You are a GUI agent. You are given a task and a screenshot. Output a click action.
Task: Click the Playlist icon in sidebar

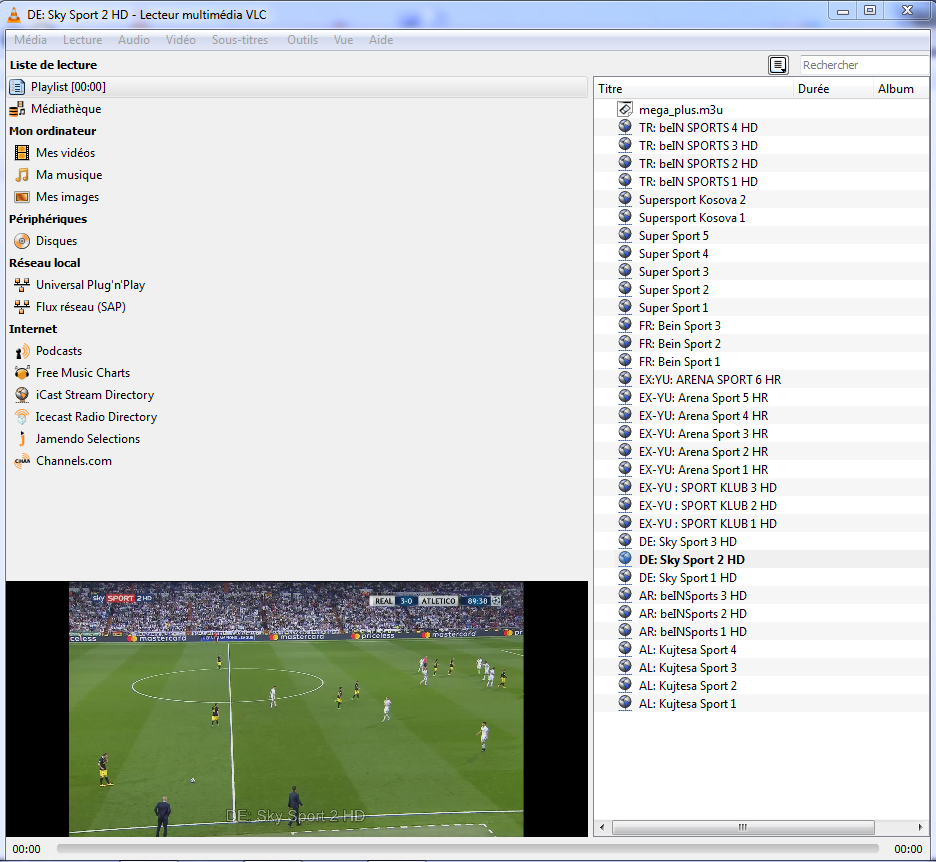click(x=17, y=87)
